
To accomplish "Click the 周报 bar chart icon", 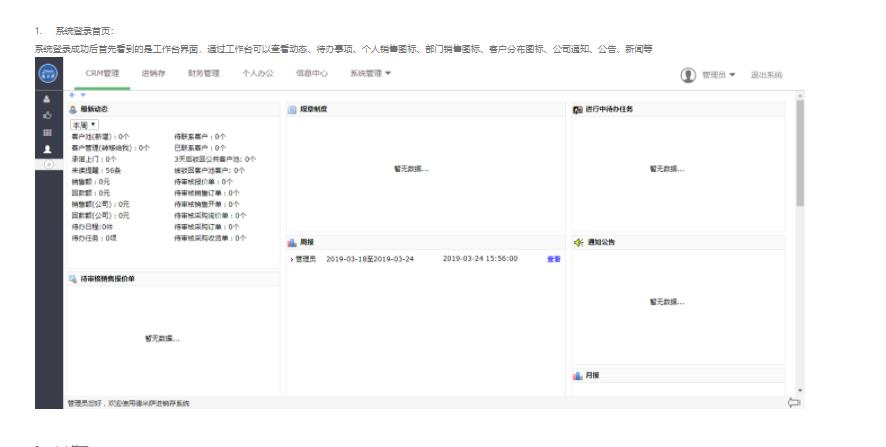I will 292,242.
